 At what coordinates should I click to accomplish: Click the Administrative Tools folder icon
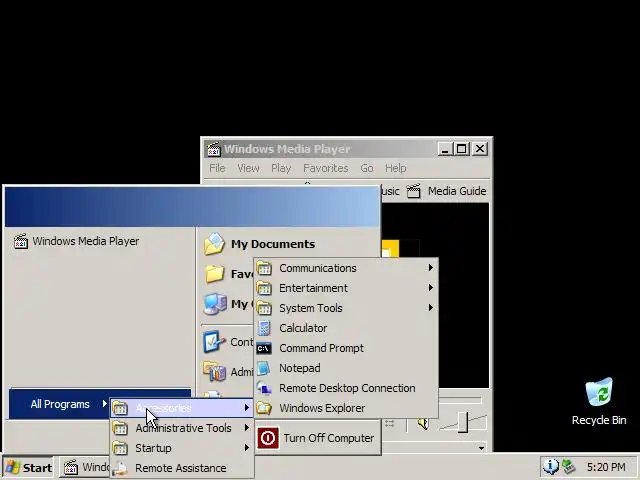(x=120, y=428)
